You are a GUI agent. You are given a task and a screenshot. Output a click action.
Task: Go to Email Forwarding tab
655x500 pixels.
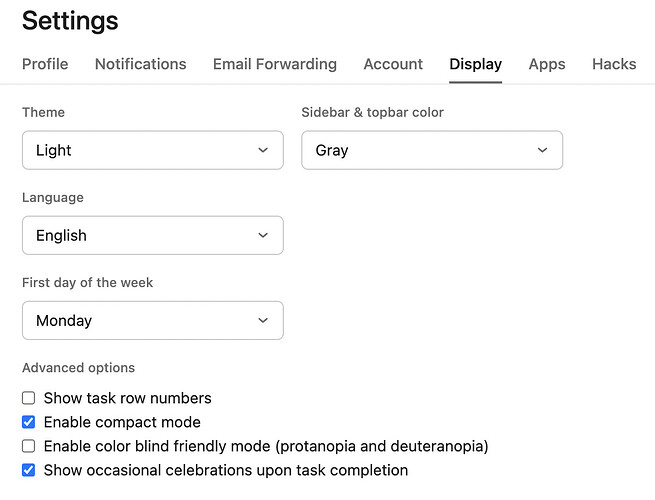pos(275,64)
